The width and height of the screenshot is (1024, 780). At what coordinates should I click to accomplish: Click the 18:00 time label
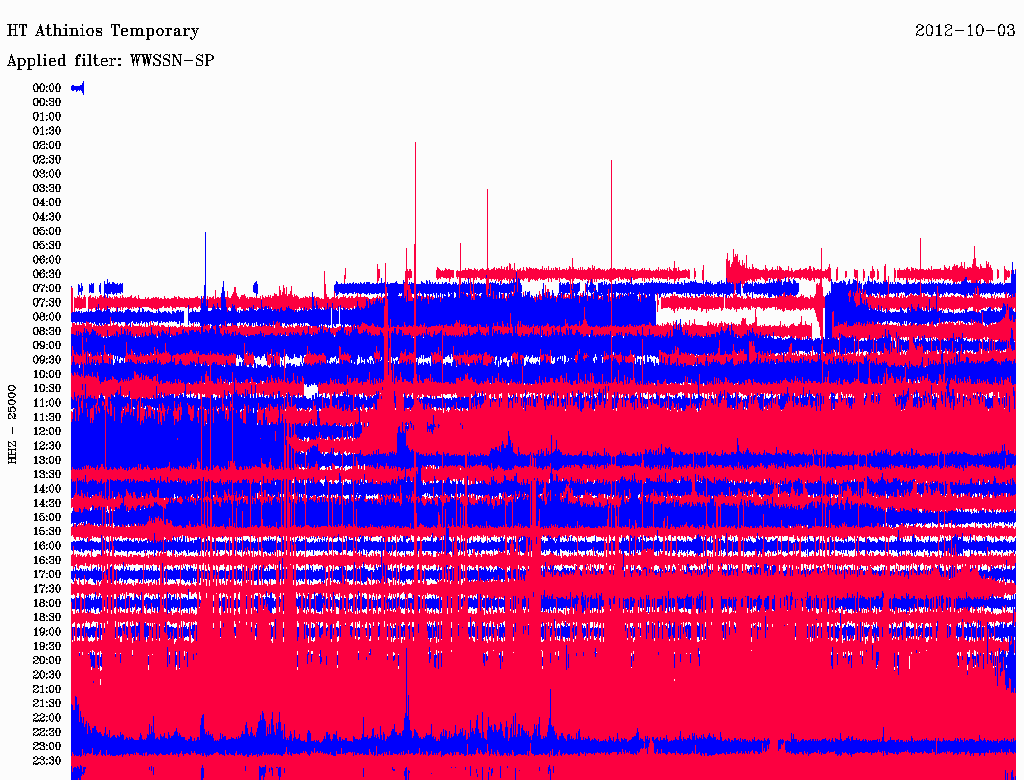[x=47, y=603]
